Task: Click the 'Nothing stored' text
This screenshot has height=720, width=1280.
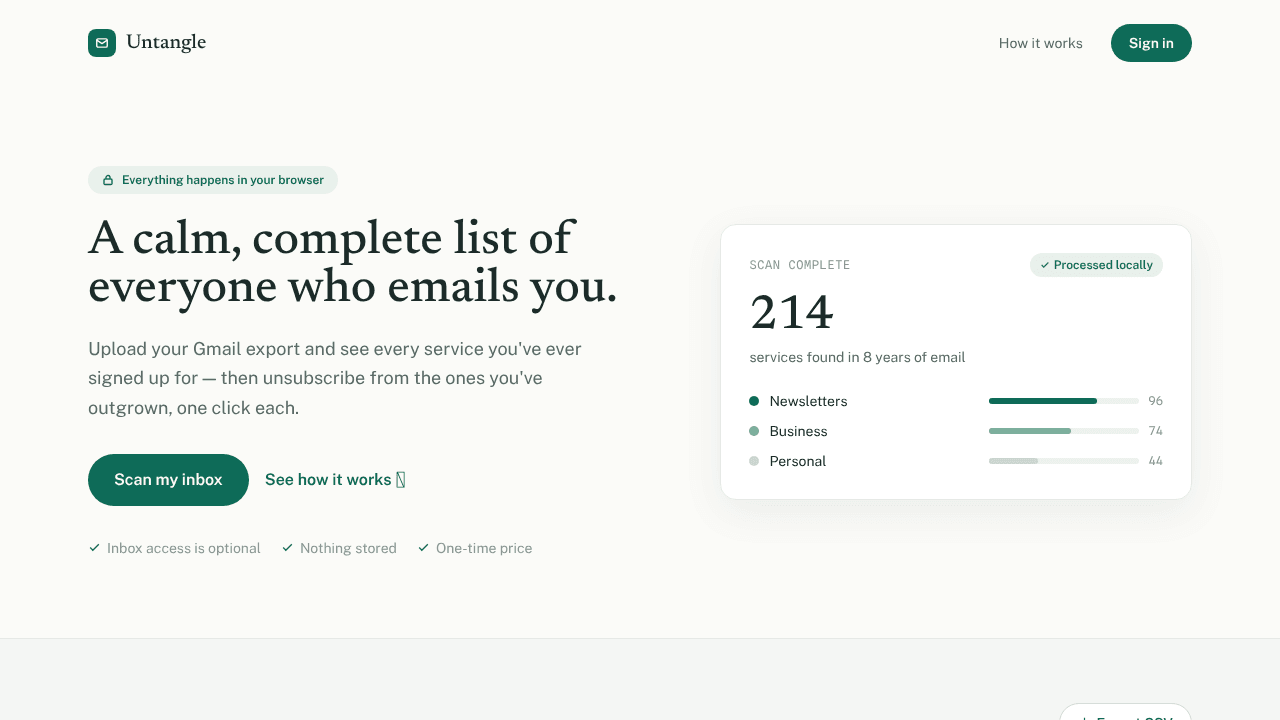Action: pos(348,548)
